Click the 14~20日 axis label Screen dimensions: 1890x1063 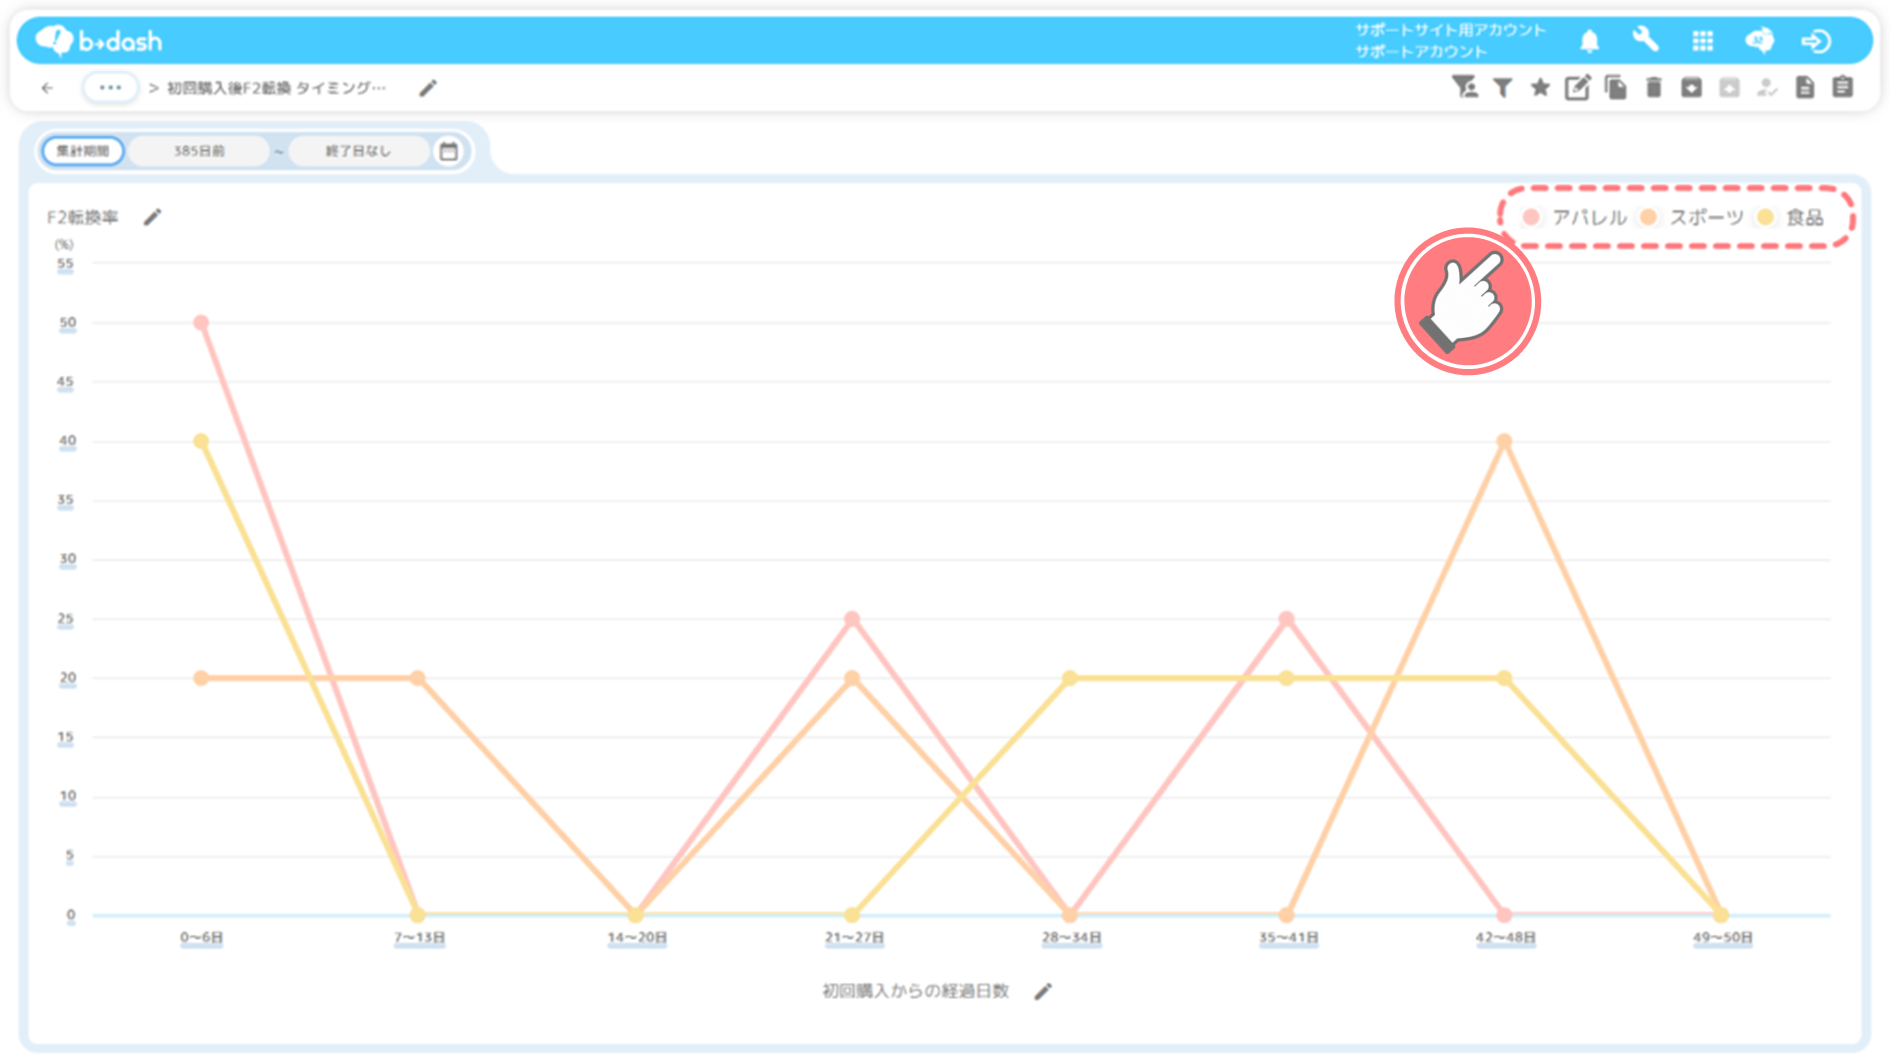tap(636, 938)
